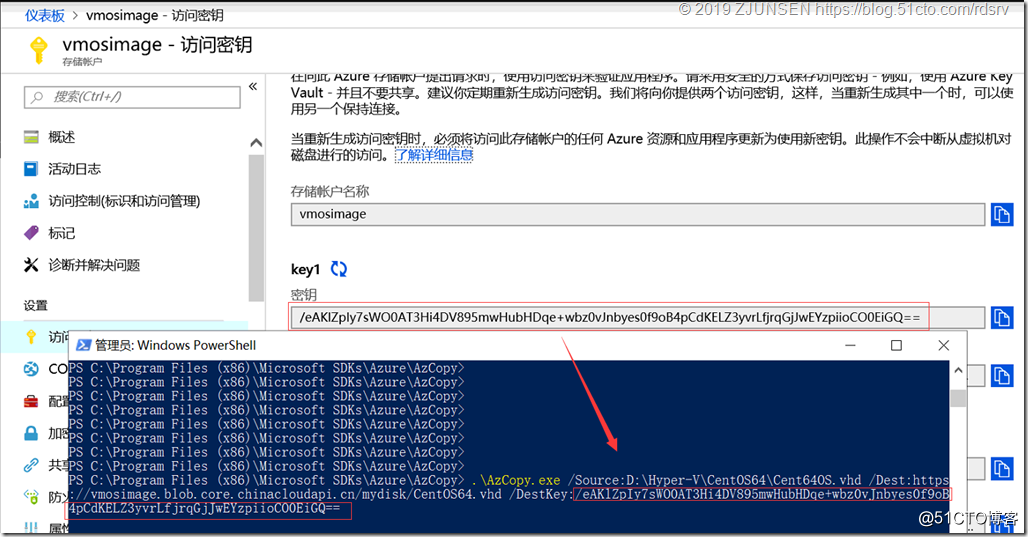Click the PowerShell scrollbar up arrow
Viewport: 1028px width, 537px height.
pyautogui.click(x=958, y=370)
